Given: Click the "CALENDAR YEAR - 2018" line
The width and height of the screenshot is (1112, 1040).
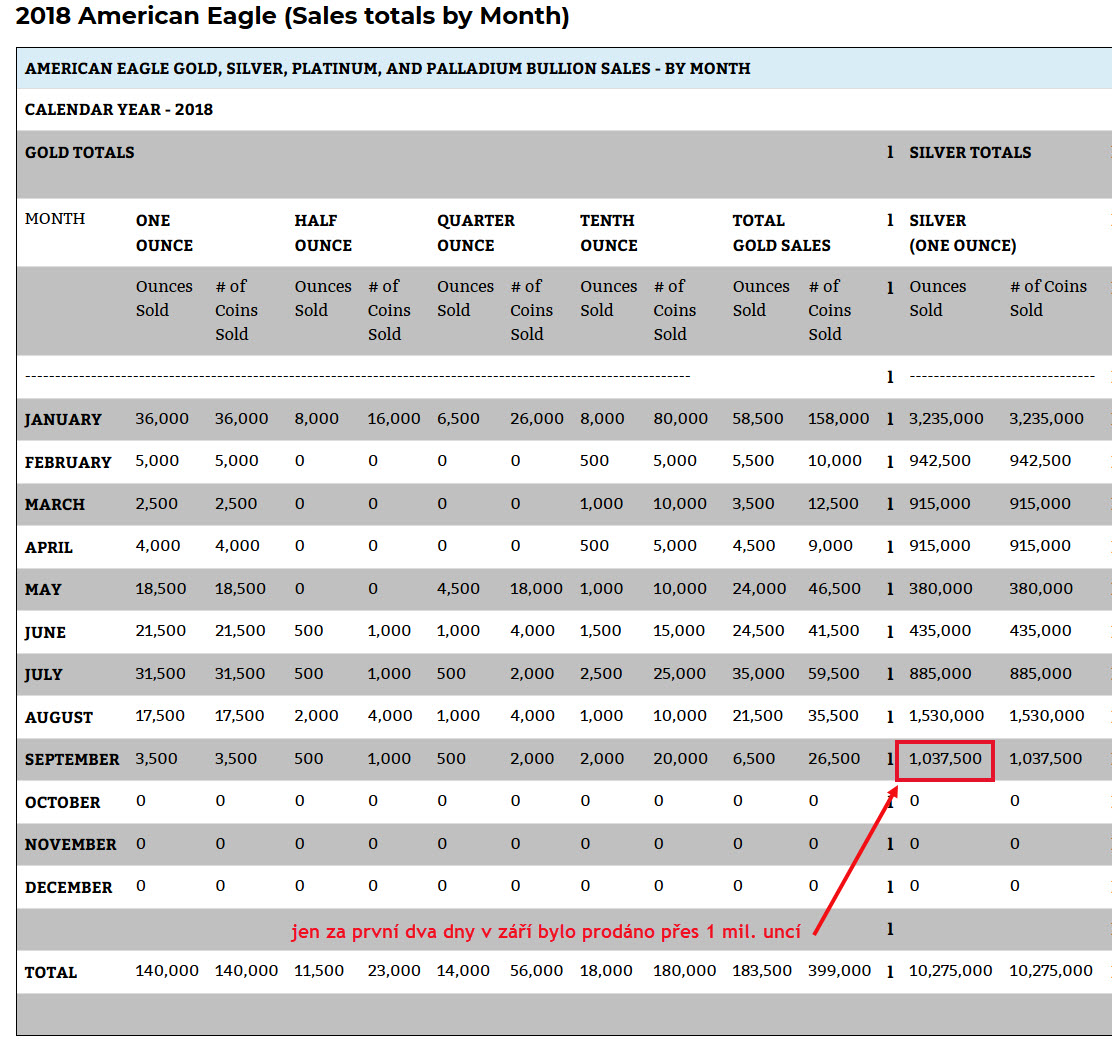Looking at the screenshot, I should (x=118, y=110).
